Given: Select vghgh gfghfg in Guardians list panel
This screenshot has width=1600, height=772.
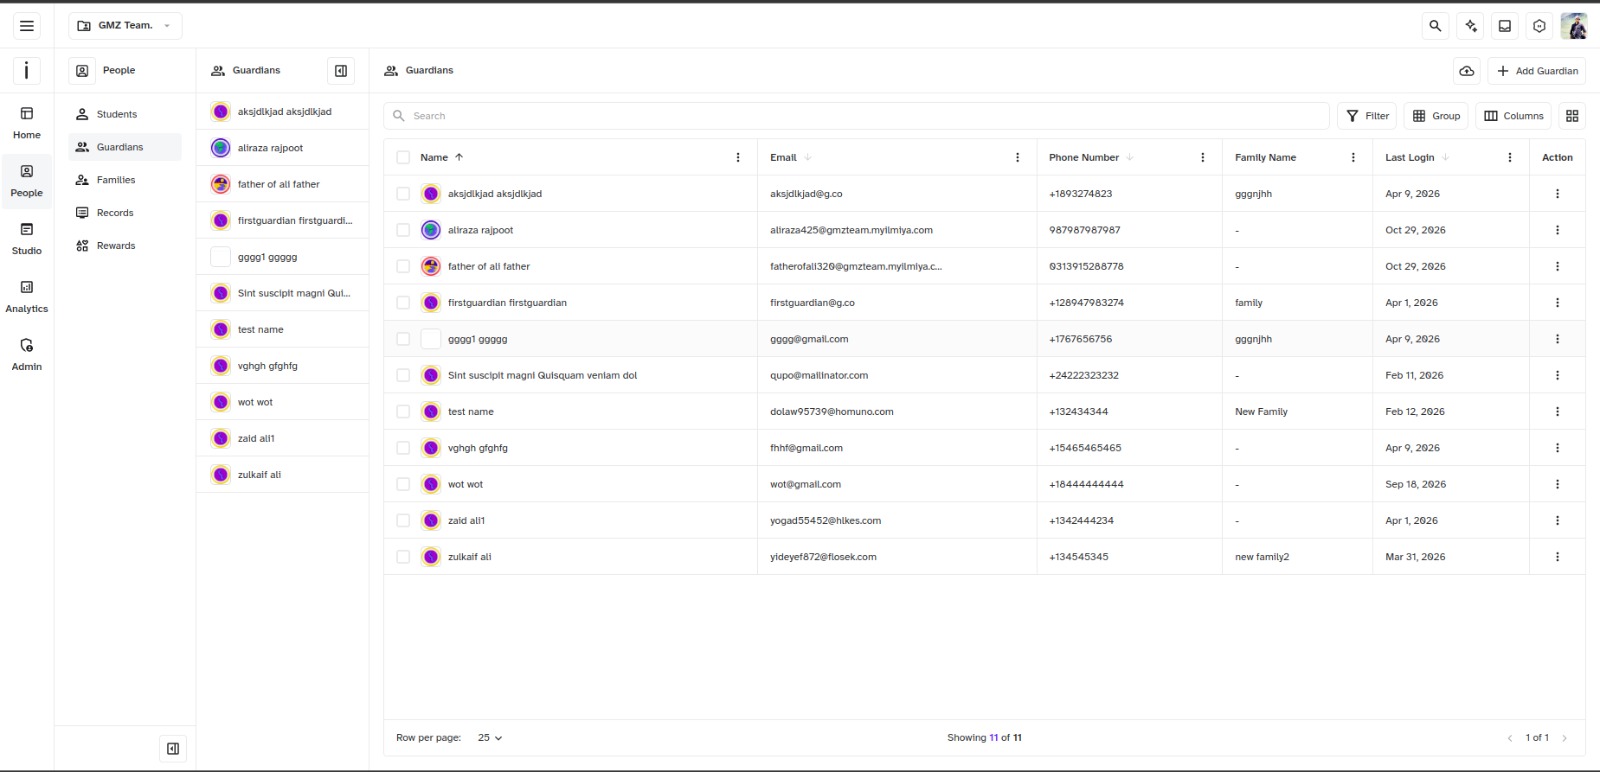Looking at the screenshot, I should click(283, 366).
